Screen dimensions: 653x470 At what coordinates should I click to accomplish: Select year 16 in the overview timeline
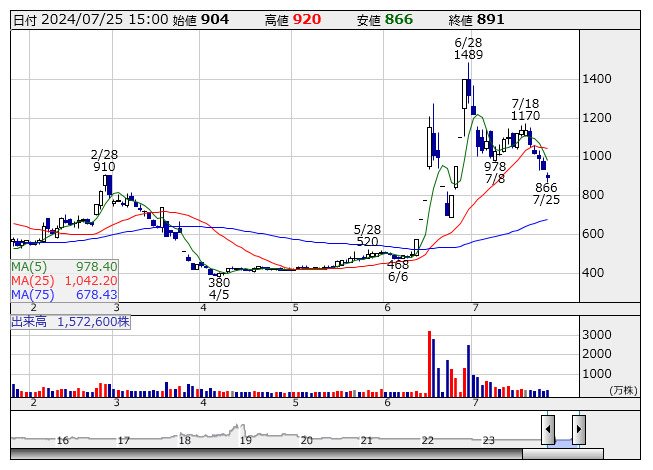(x=63, y=440)
